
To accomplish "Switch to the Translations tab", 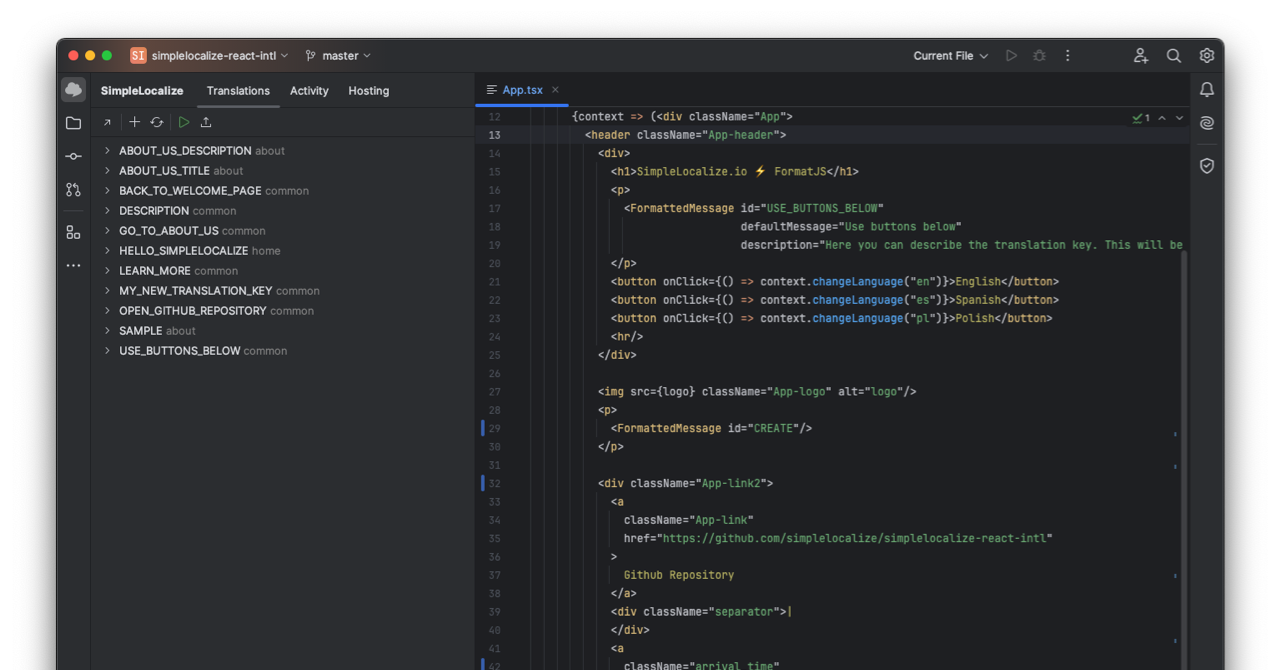I will [238, 91].
